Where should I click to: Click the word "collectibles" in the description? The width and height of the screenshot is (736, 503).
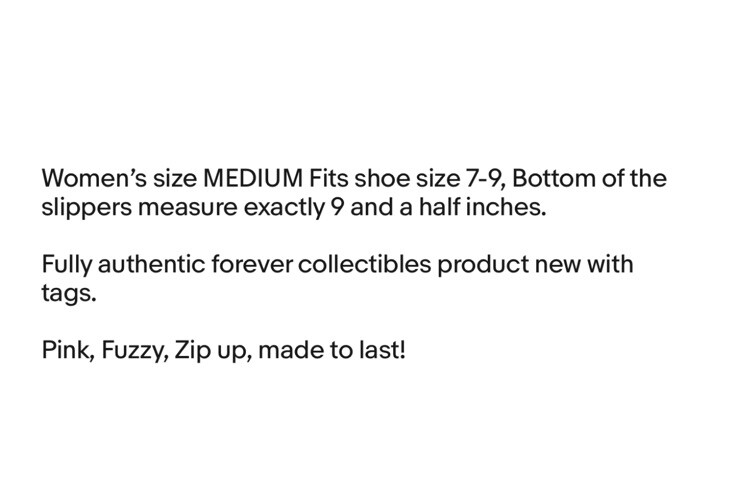[x=364, y=264]
